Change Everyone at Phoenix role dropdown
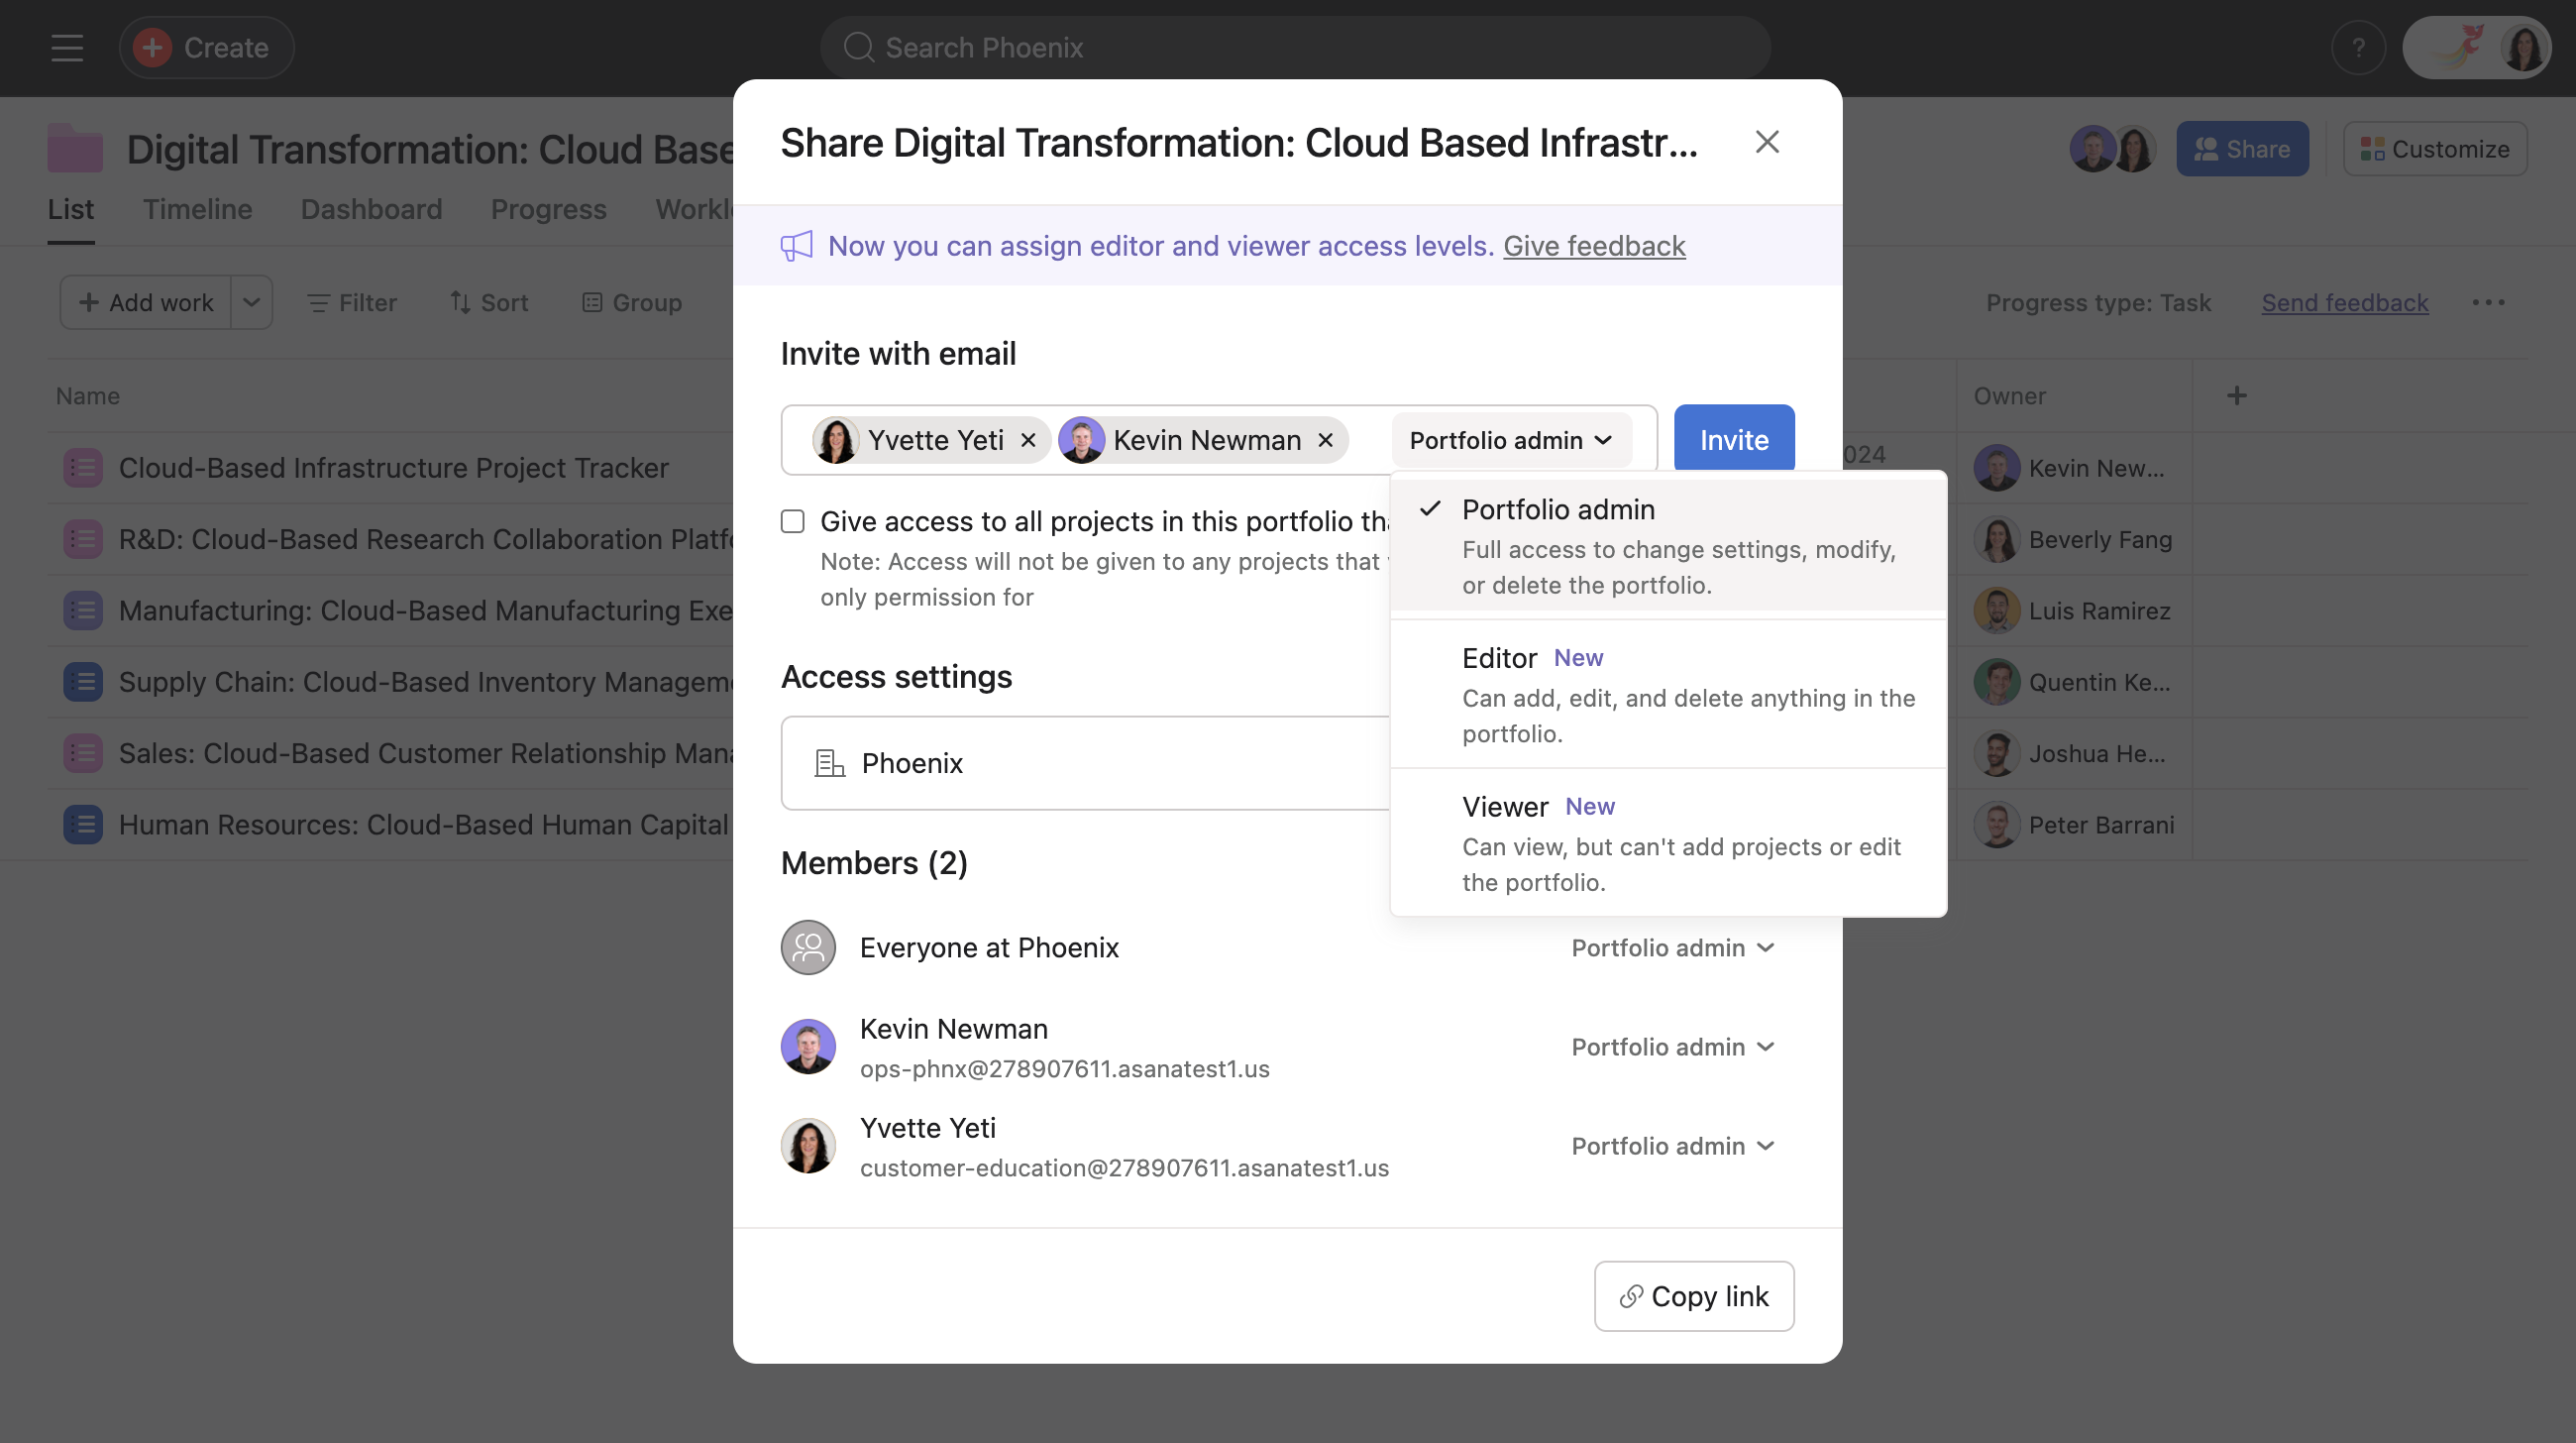2576x1443 pixels. click(x=1672, y=947)
